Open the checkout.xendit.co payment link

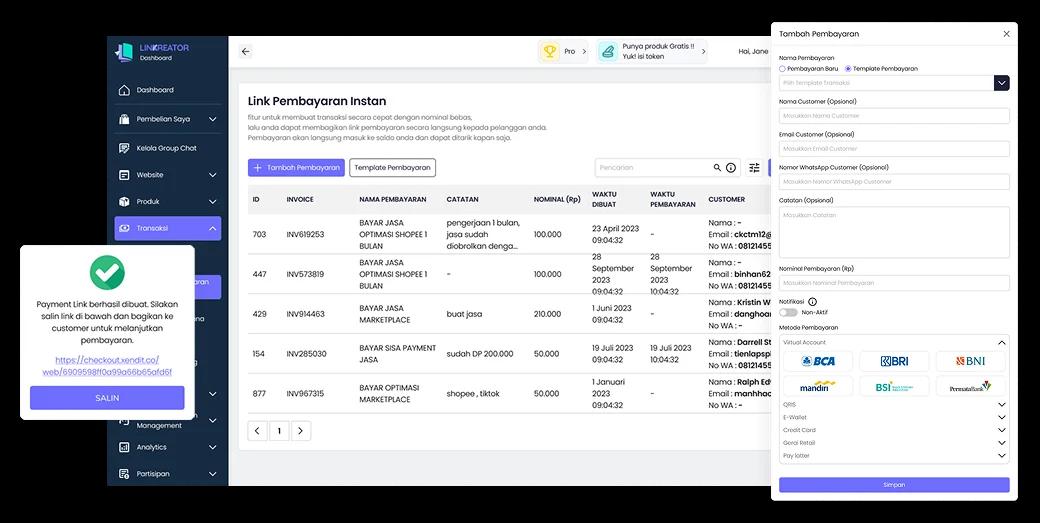[107, 366]
